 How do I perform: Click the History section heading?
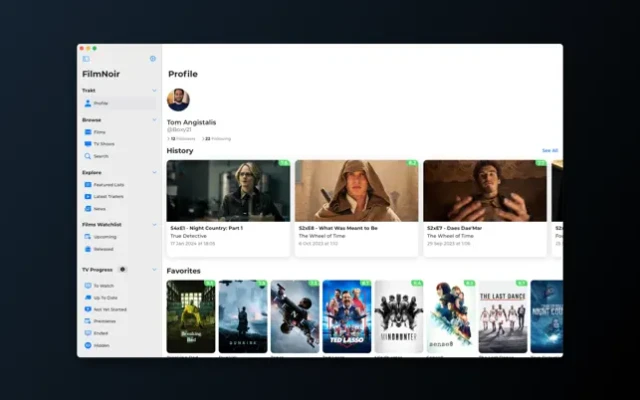click(x=180, y=151)
